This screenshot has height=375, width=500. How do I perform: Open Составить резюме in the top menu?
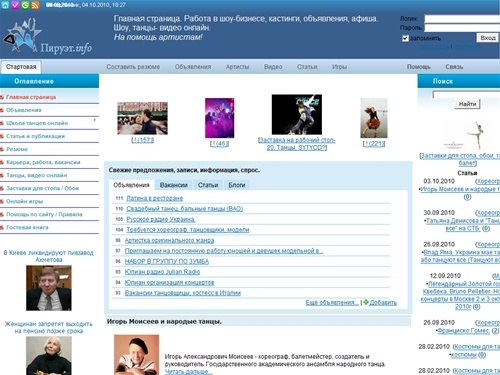(133, 67)
